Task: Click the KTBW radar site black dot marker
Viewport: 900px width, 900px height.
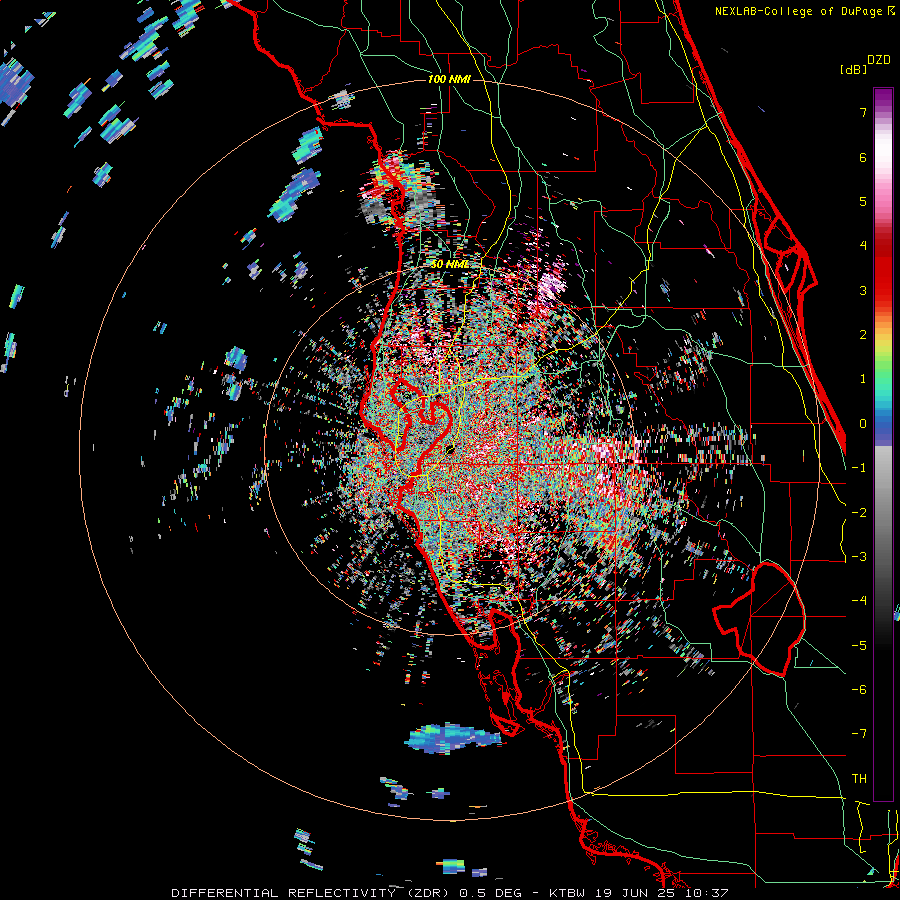Action: click(450, 449)
